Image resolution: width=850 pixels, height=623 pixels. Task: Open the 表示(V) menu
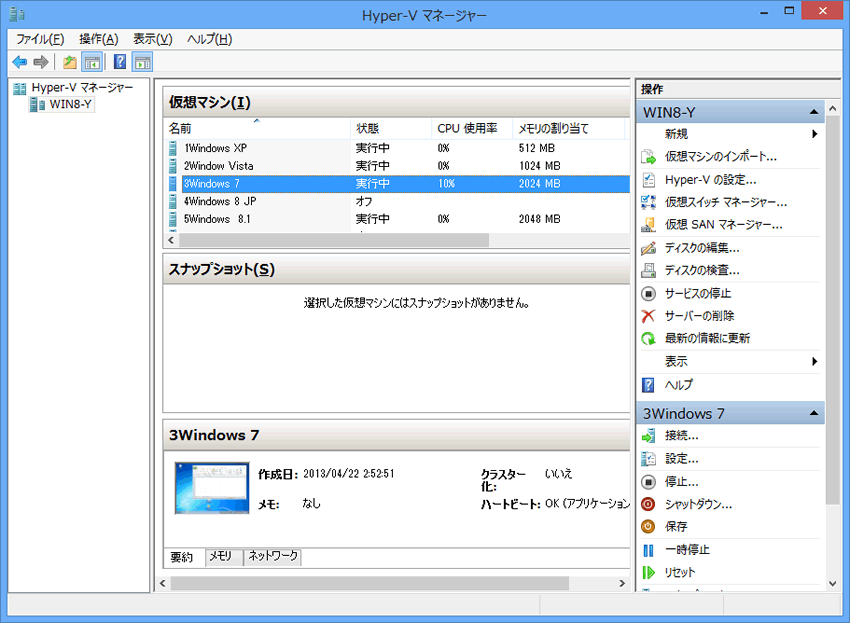tap(153, 39)
